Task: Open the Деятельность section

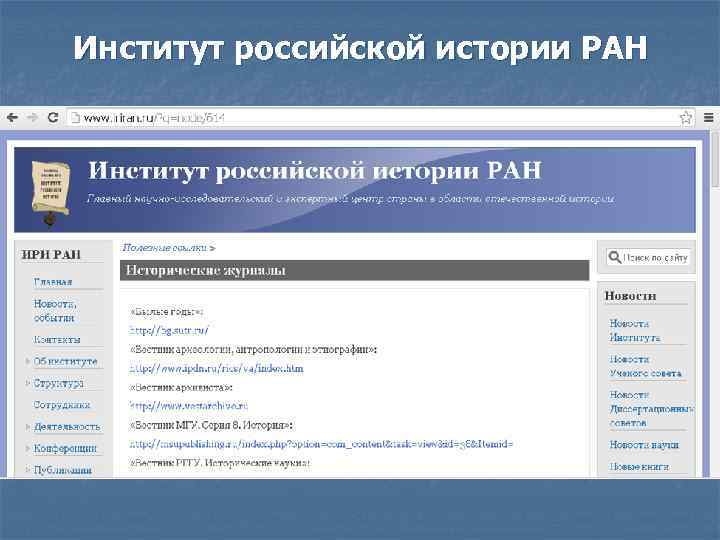Action: (67, 427)
